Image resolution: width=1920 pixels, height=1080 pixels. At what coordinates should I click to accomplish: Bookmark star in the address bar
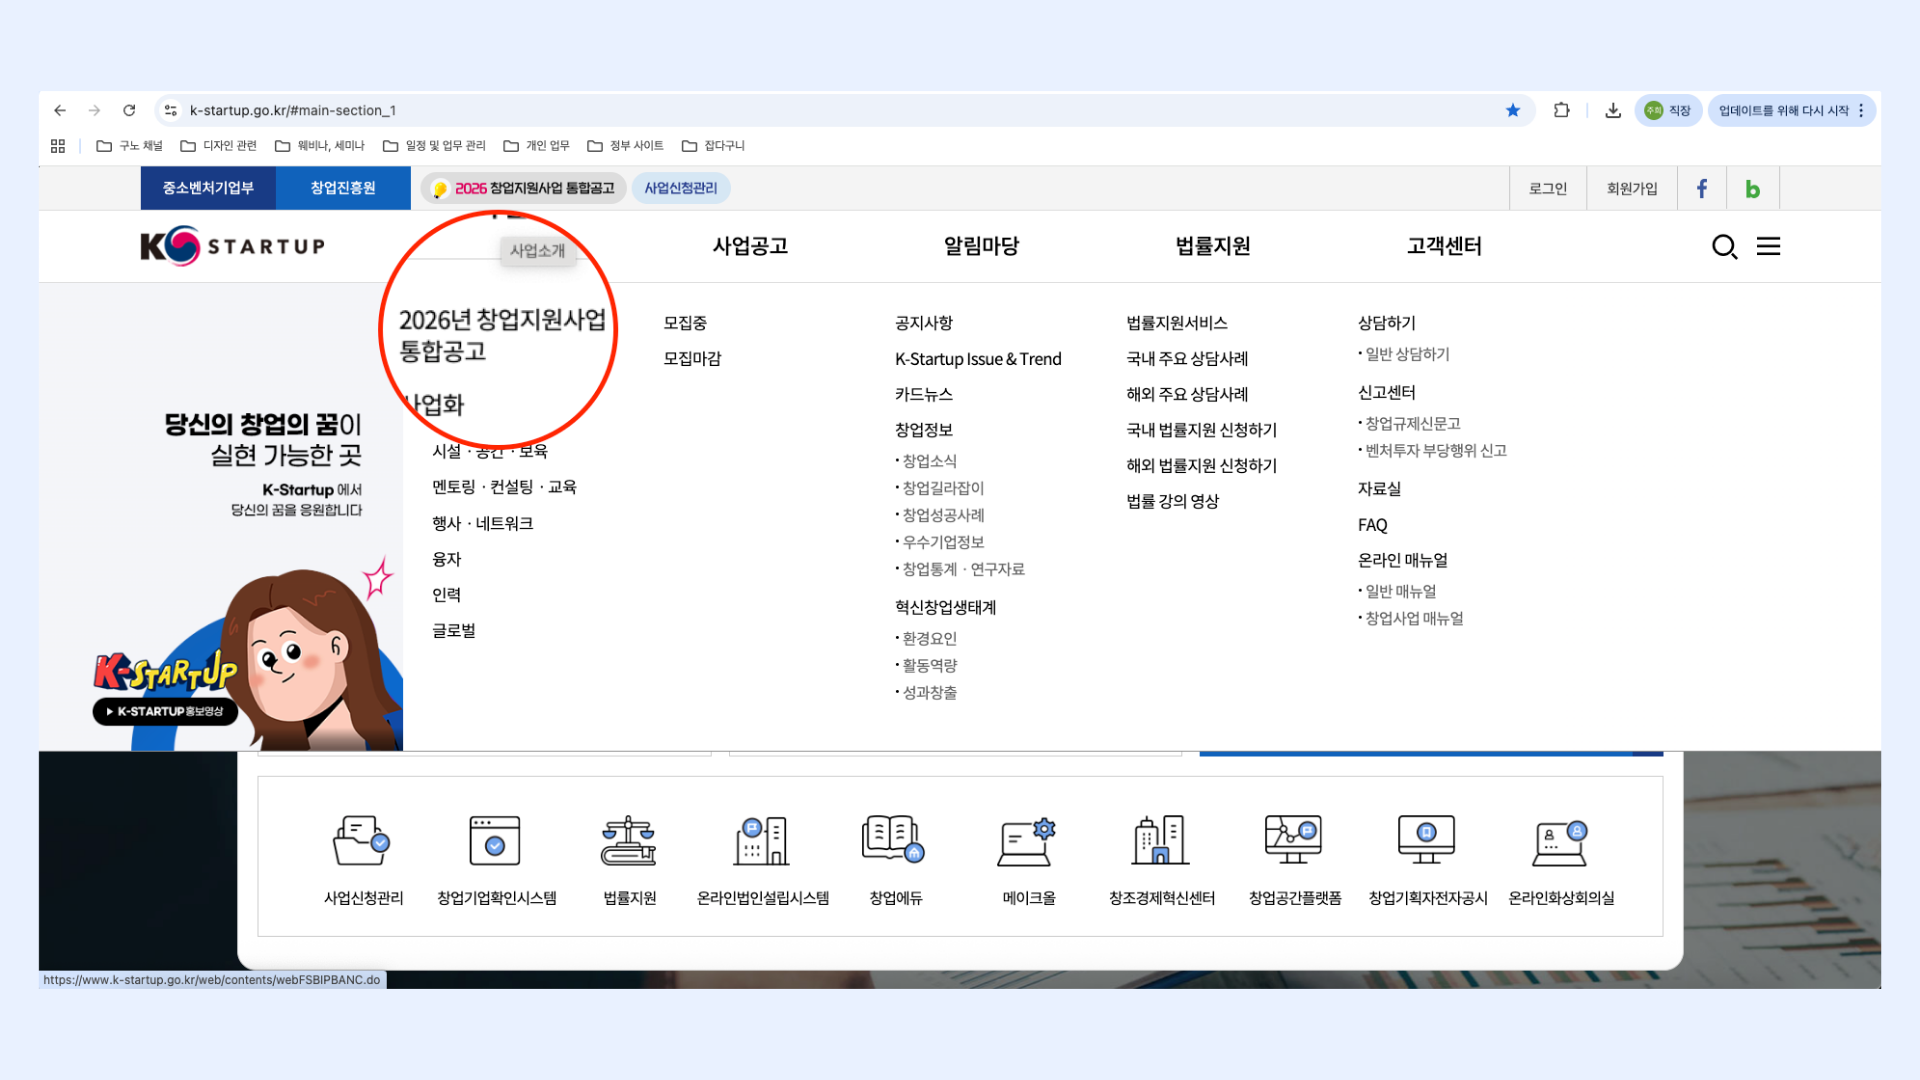tap(1513, 110)
